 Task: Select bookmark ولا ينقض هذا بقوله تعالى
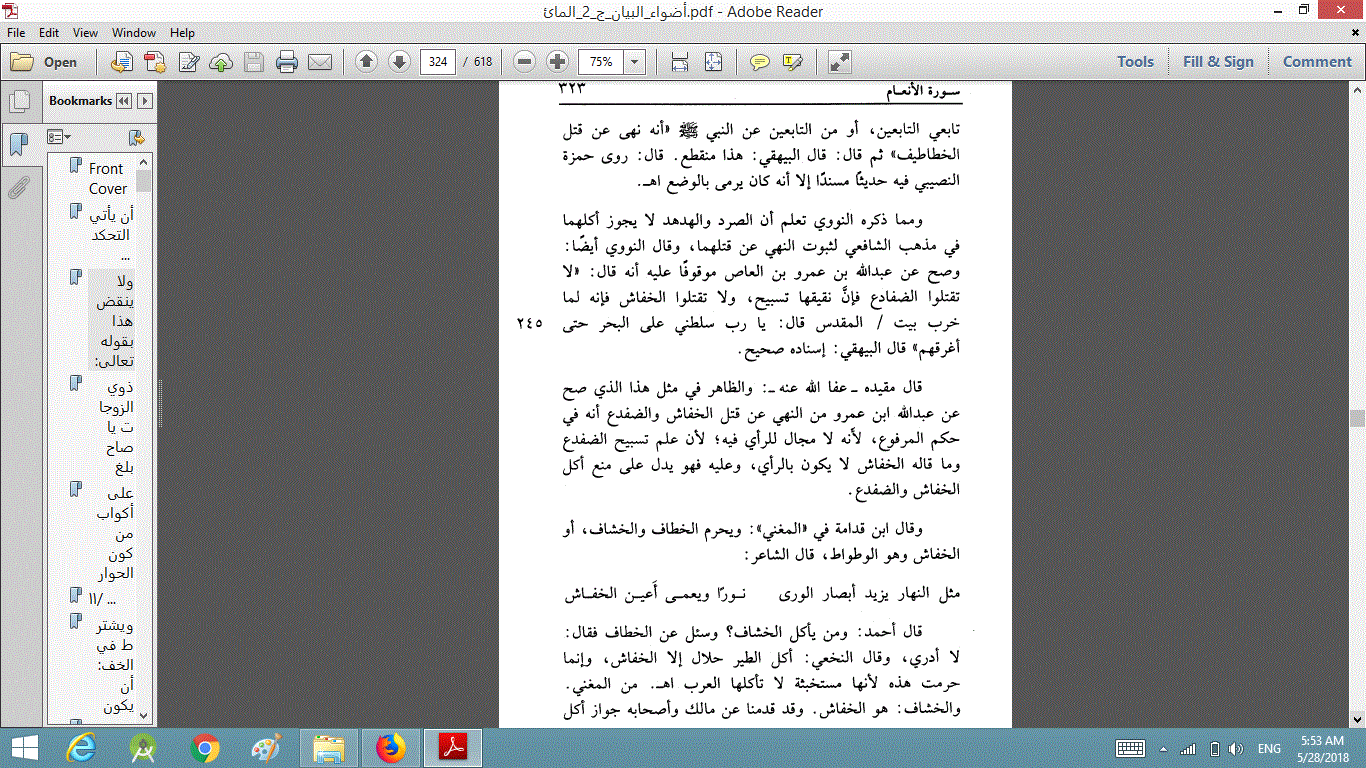coord(113,321)
